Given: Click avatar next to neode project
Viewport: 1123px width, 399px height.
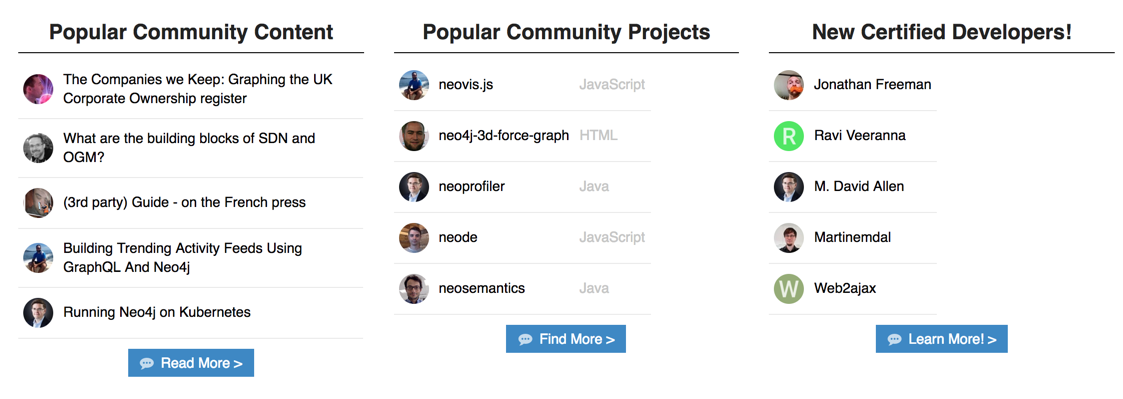Looking at the screenshot, I should click(x=413, y=238).
